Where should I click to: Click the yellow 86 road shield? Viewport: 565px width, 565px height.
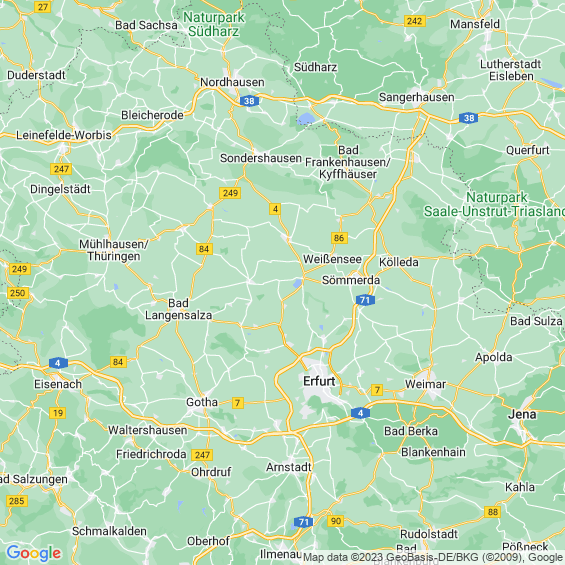[x=339, y=238]
